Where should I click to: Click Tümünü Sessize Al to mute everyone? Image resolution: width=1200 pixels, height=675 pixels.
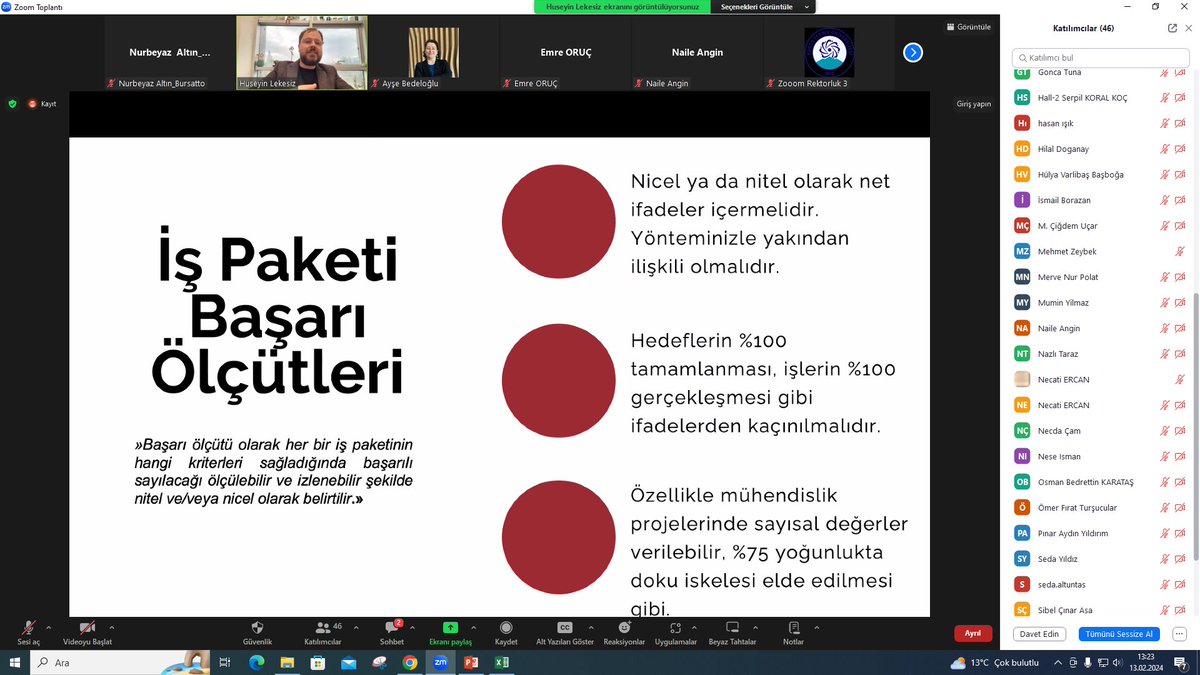point(1118,633)
